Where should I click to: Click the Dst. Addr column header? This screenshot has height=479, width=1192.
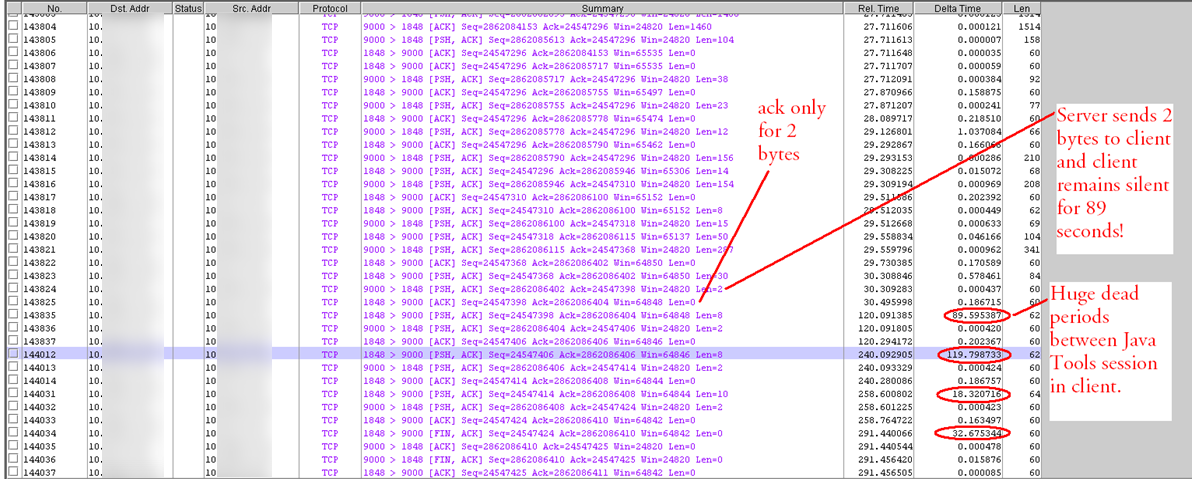130,7
